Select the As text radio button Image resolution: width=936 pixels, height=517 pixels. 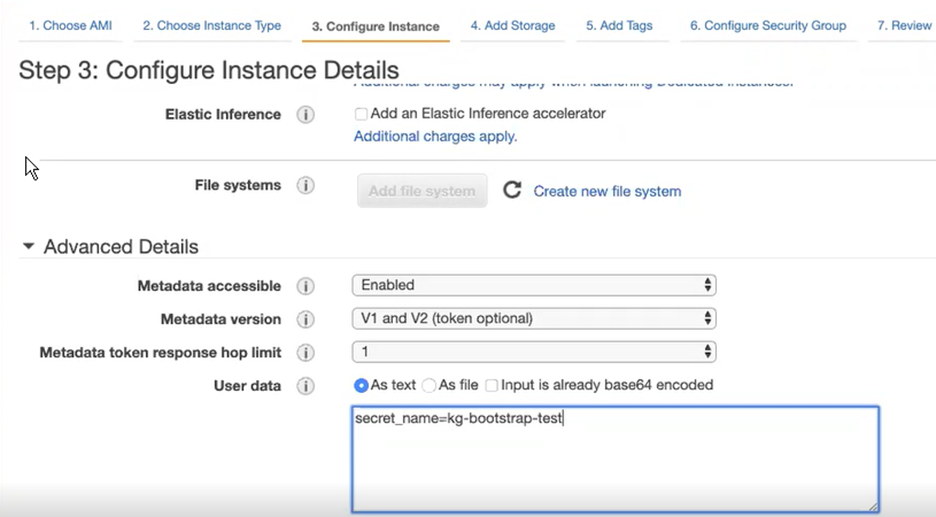tap(361, 385)
